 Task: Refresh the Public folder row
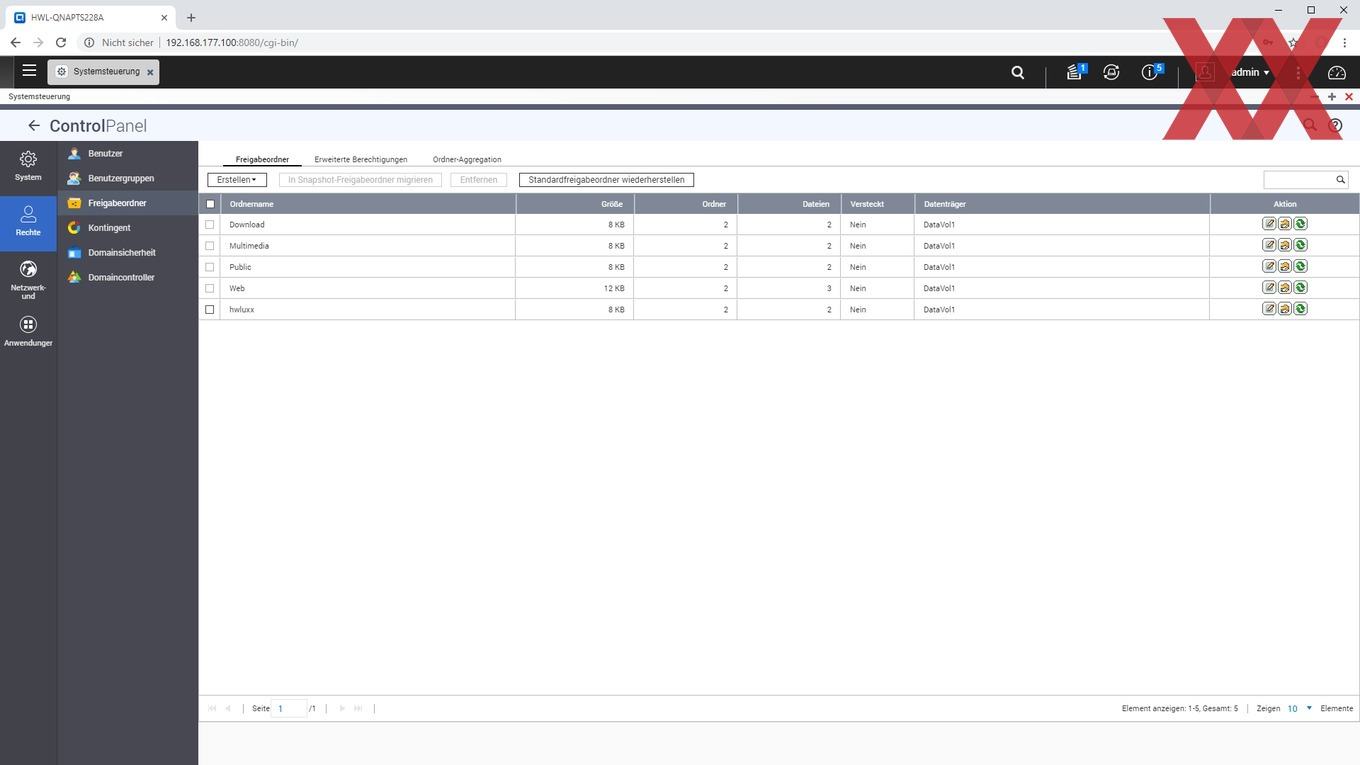click(x=1300, y=266)
